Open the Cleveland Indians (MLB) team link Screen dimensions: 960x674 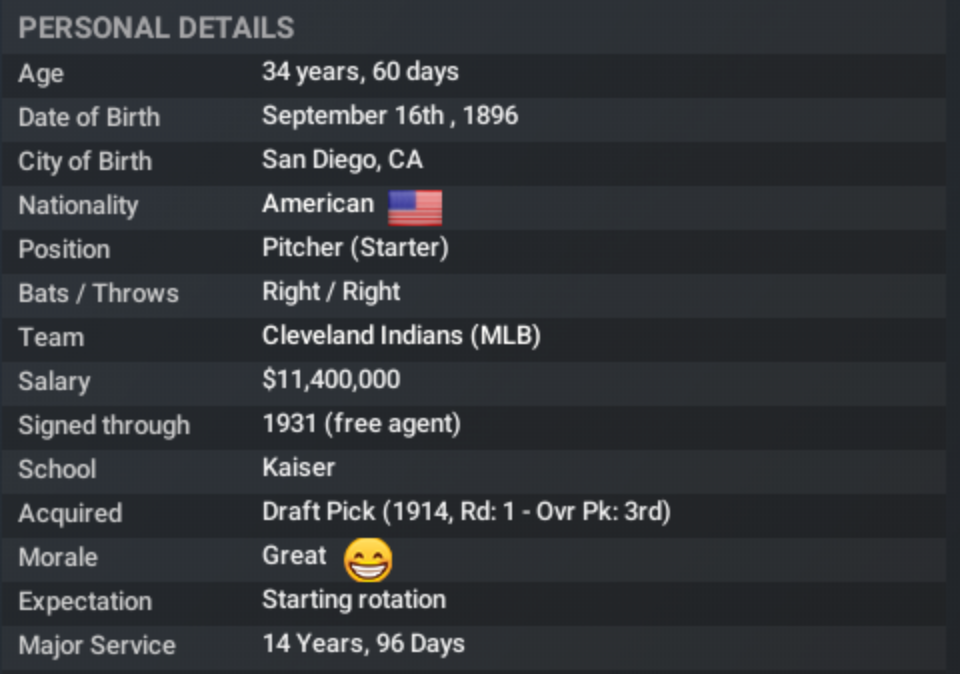pyautogui.click(x=401, y=336)
